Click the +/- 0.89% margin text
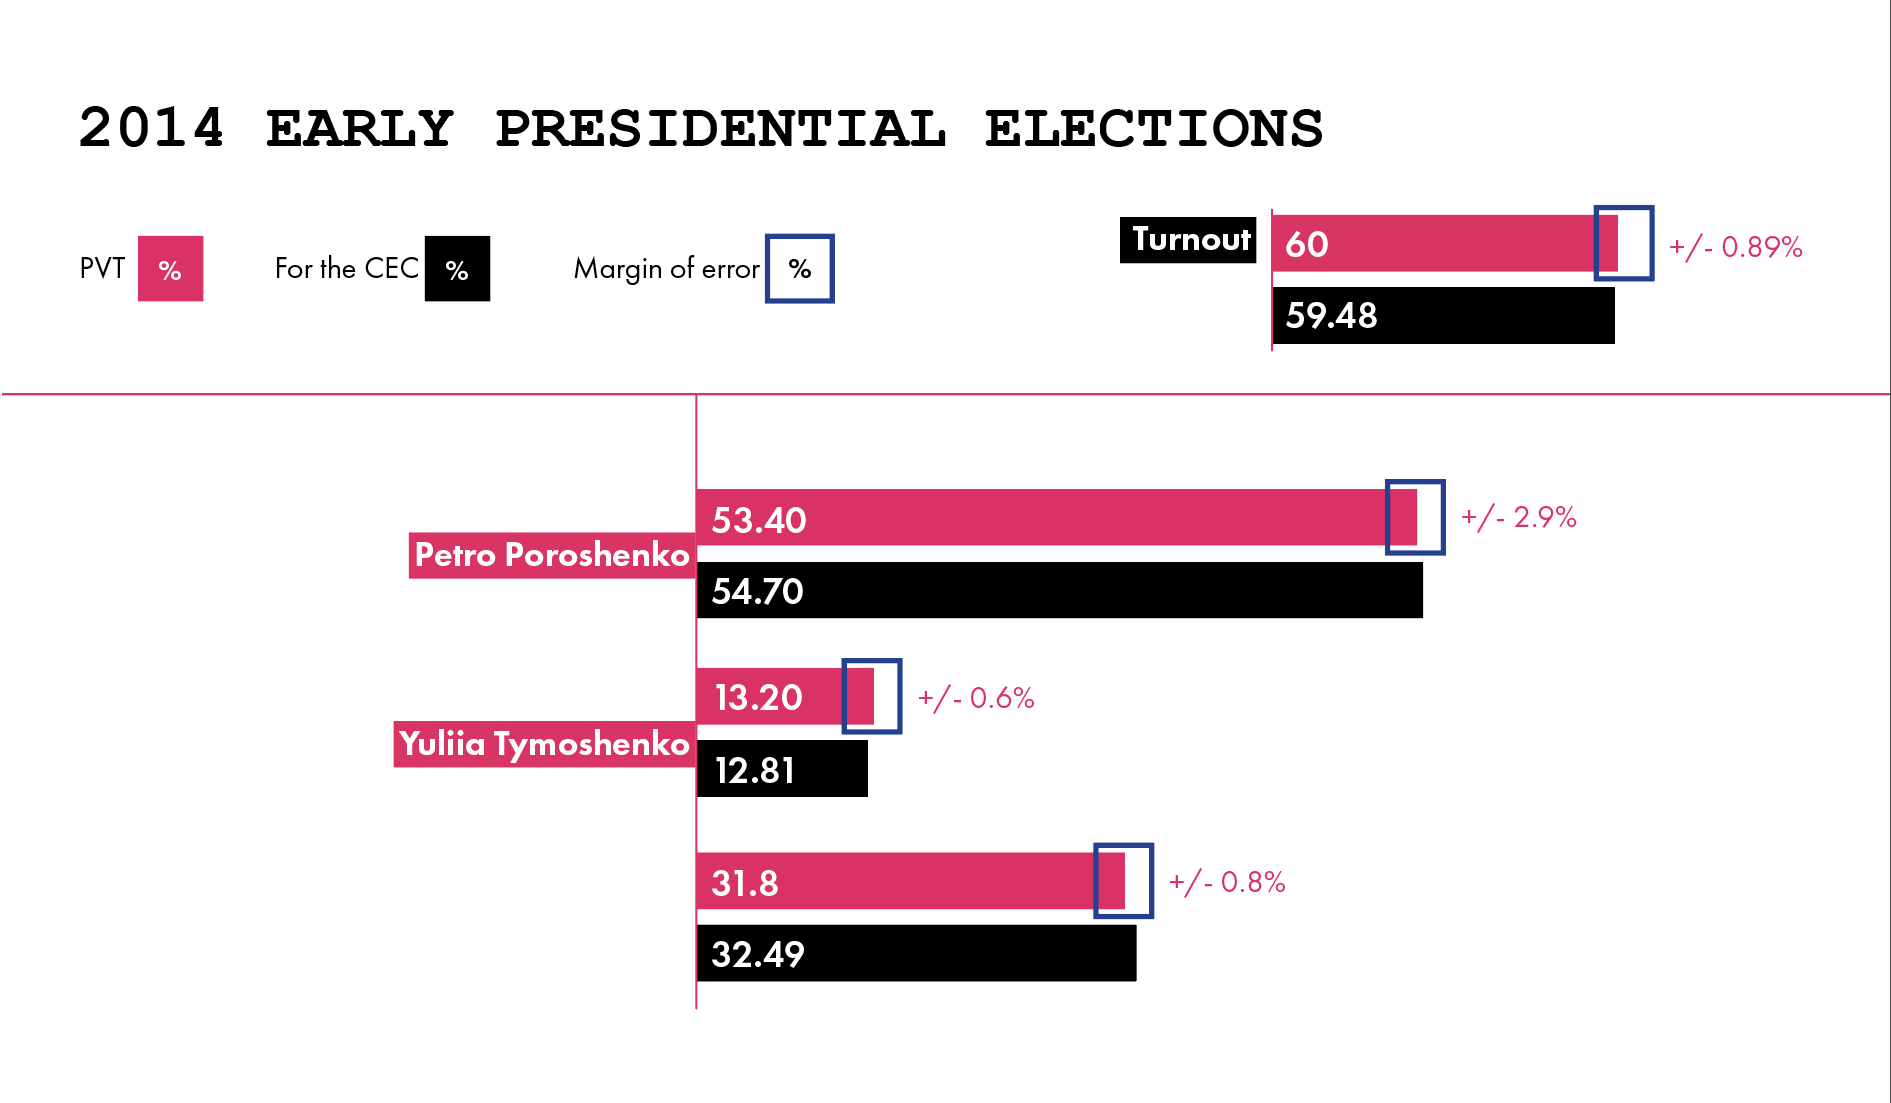 tap(1735, 247)
